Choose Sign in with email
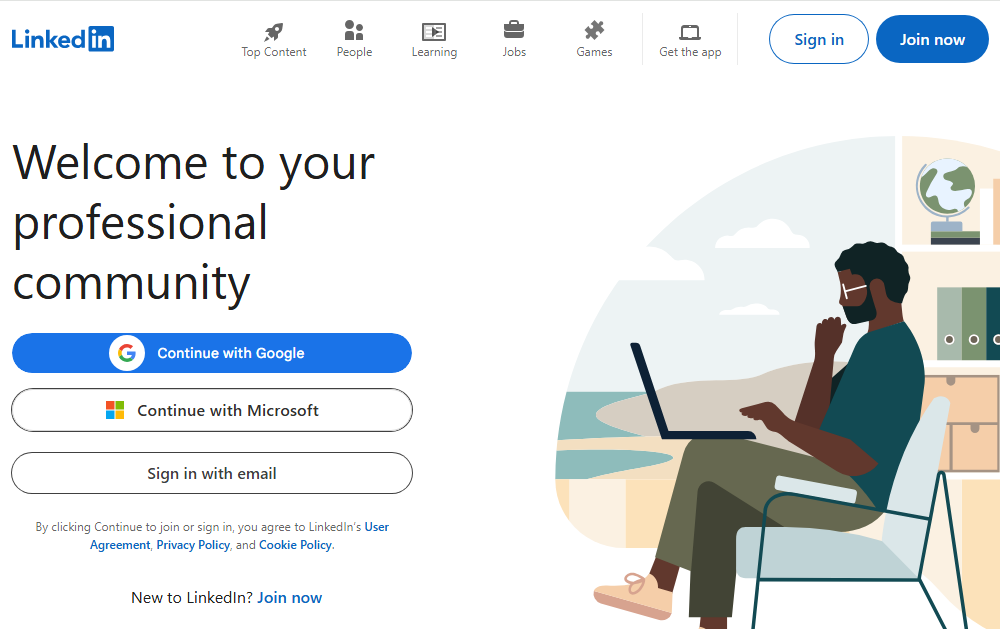Image resolution: width=1000 pixels, height=629 pixels. click(212, 473)
